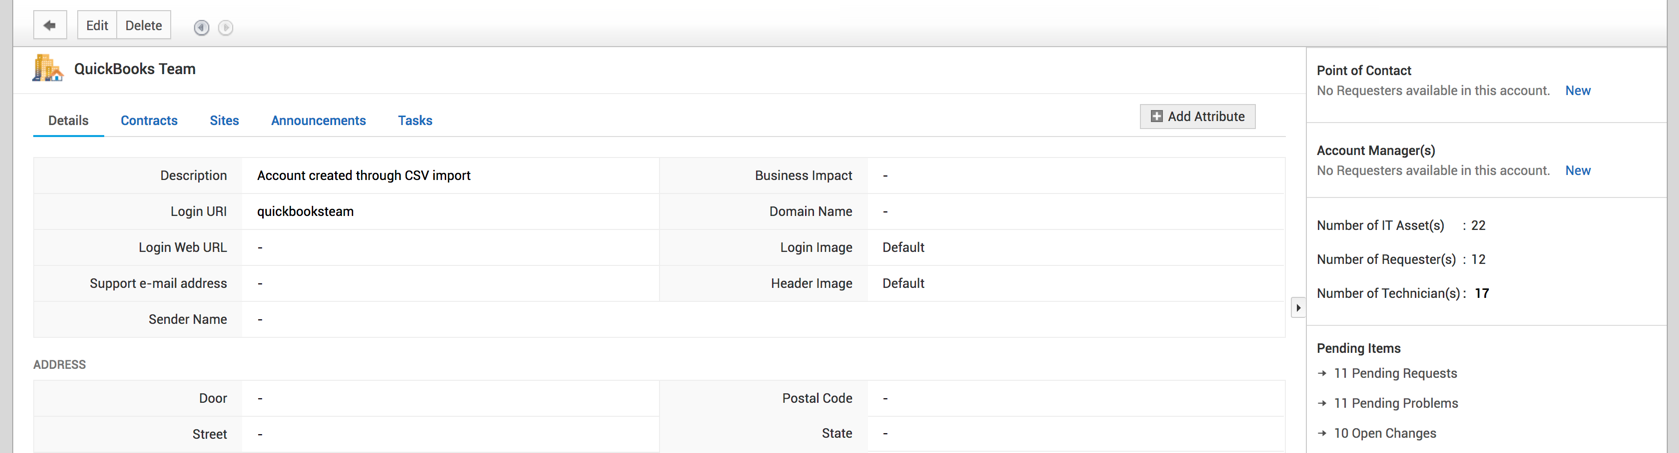Go to the previous account record
The width and height of the screenshot is (1679, 453).
[x=201, y=28]
